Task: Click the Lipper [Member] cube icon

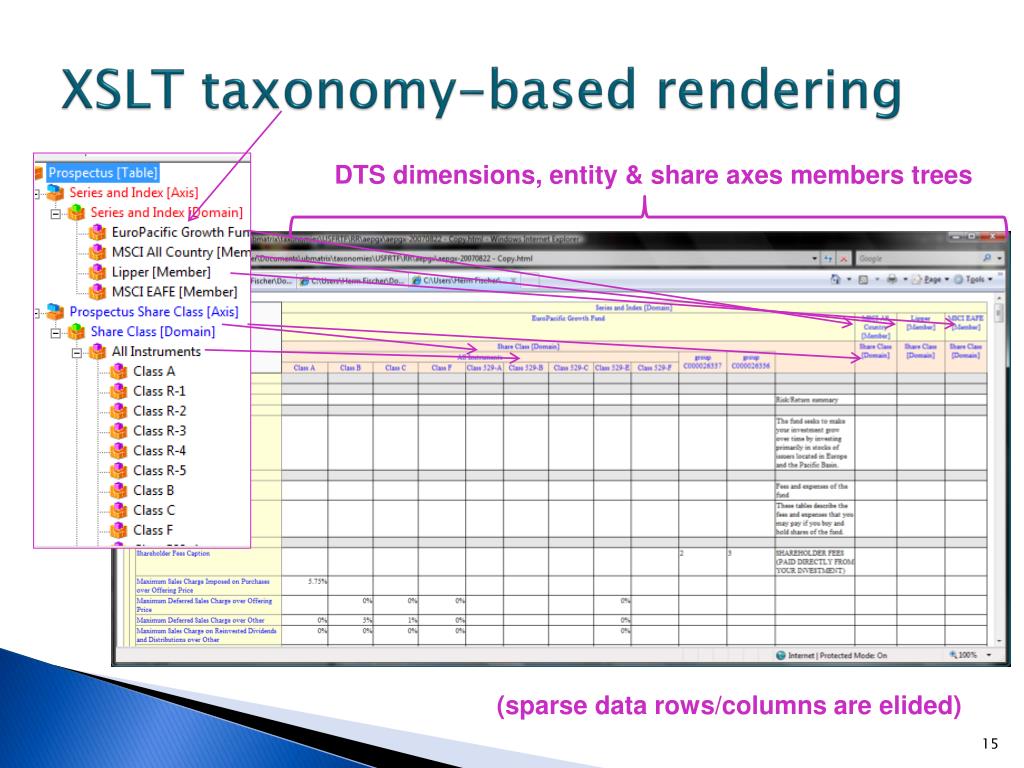Action: click(97, 272)
